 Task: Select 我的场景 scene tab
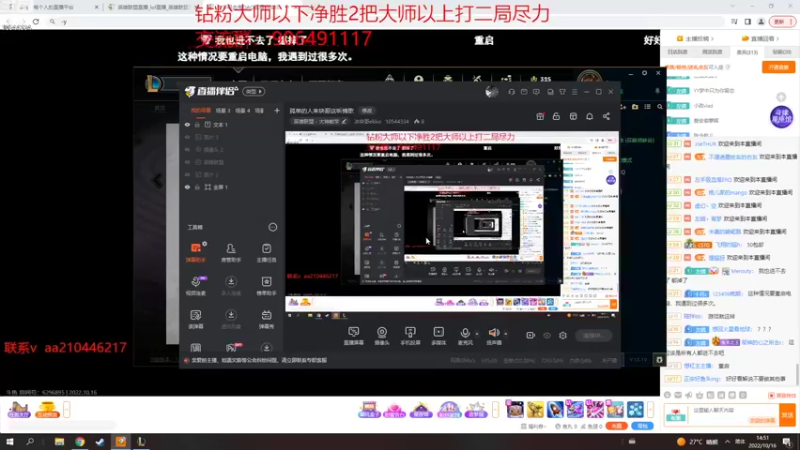(x=201, y=110)
